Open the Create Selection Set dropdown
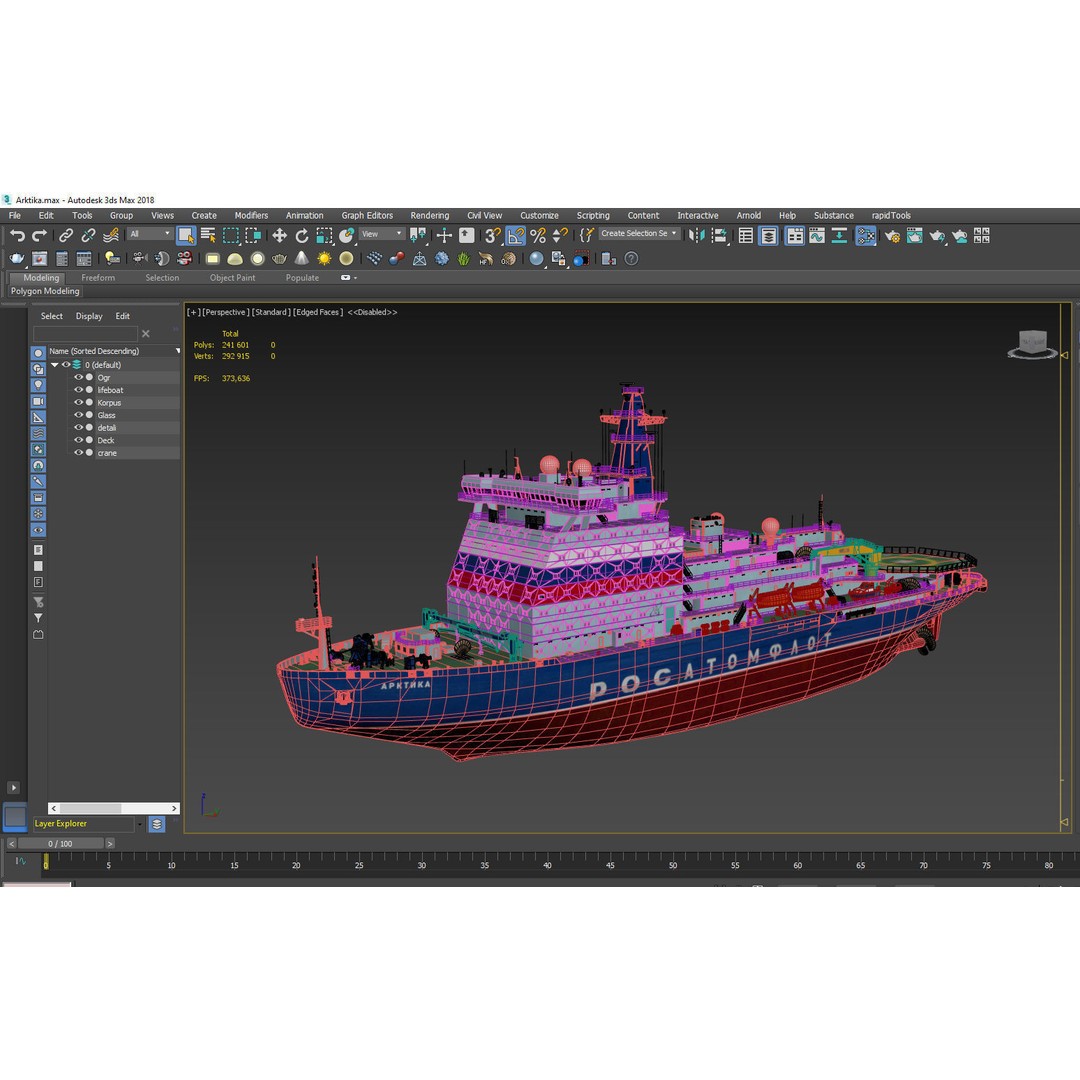The width and height of the screenshot is (1080, 1080). (x=638, y=233)
